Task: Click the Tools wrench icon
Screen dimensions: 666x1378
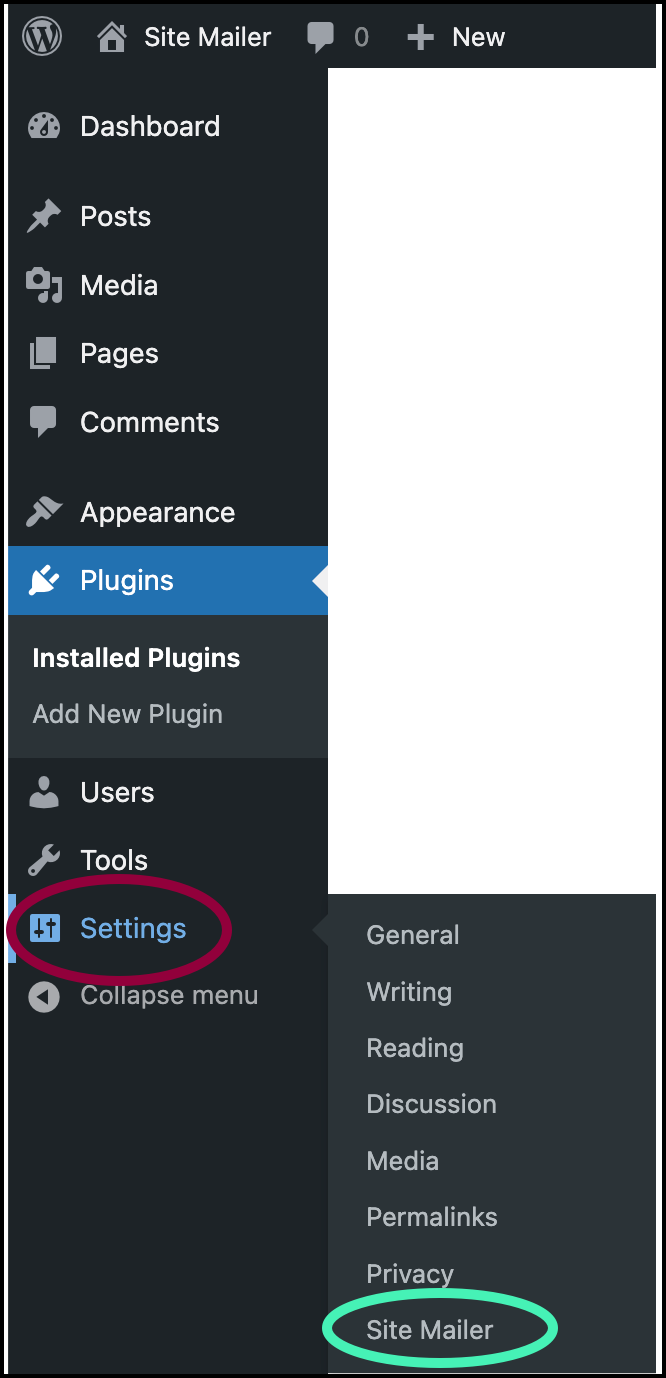Action: [44, 860]
